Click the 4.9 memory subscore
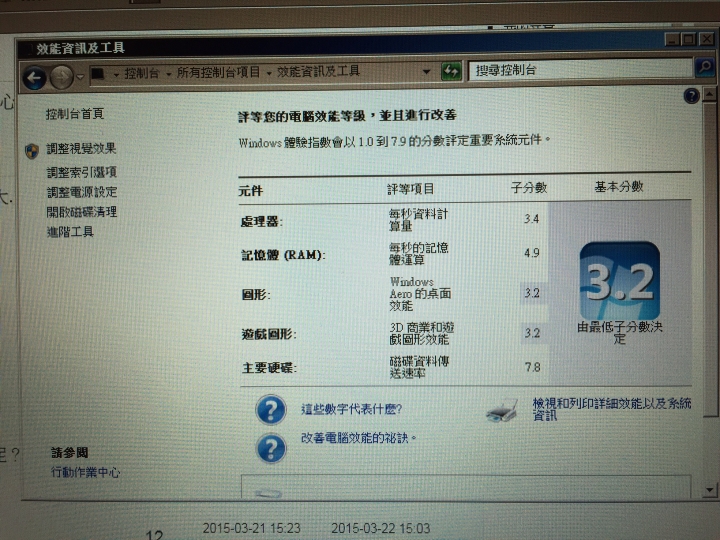Screen dimensions: 720x540 532,253
